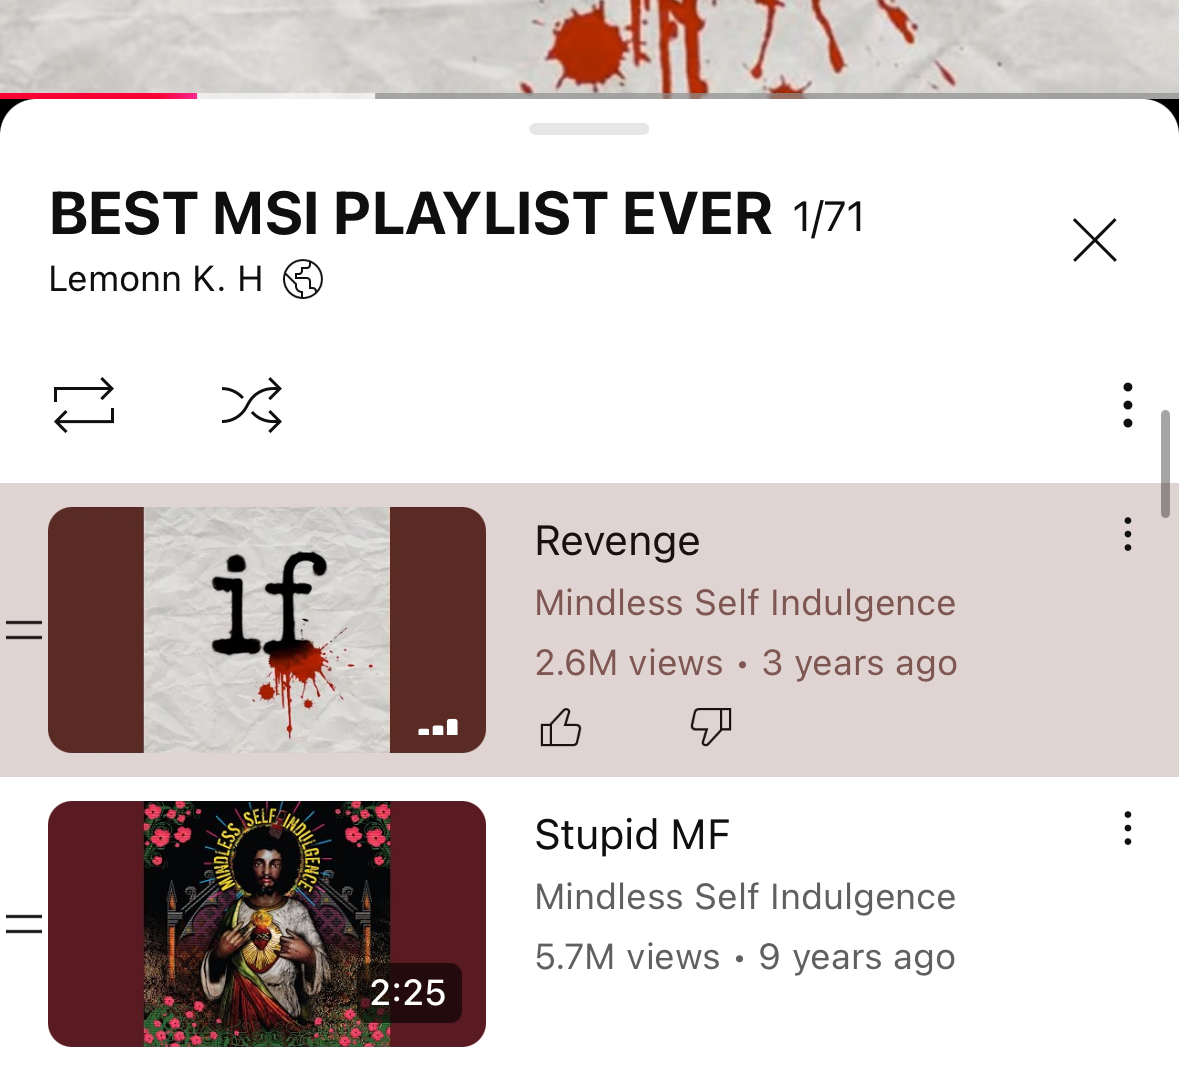Like the Revenge video
The height and width of the screenshot is (1071, 1179).
[x=561, y=727]
